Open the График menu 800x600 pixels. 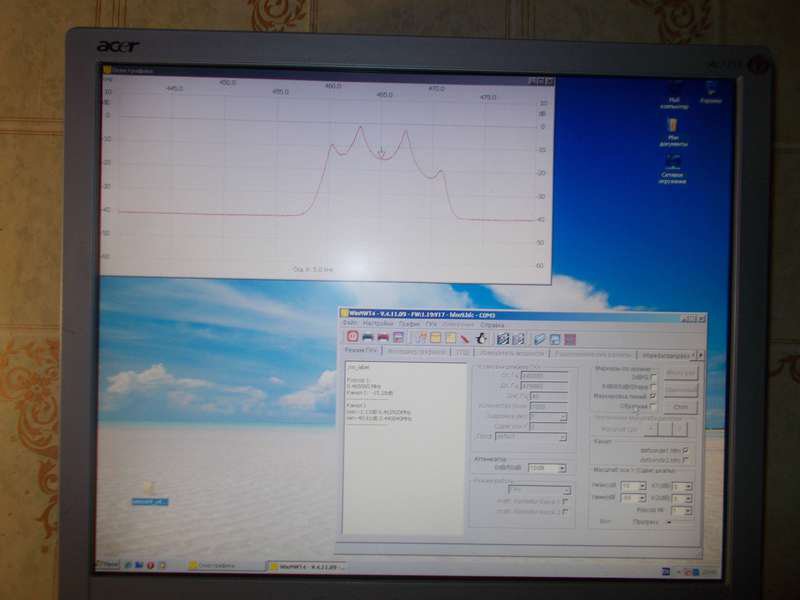coord(409,324)
